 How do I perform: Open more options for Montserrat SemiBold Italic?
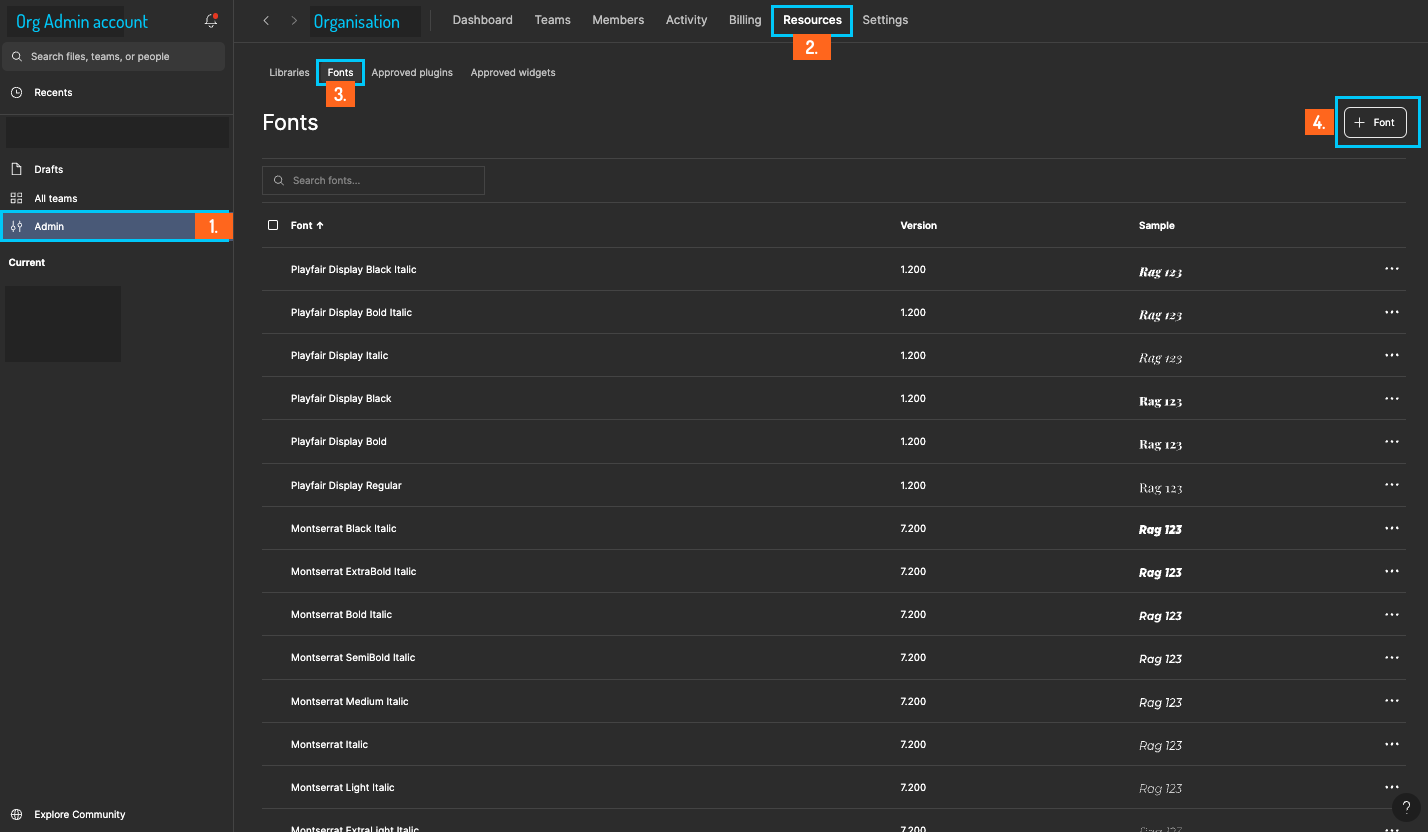click(x=1391, y=657)
